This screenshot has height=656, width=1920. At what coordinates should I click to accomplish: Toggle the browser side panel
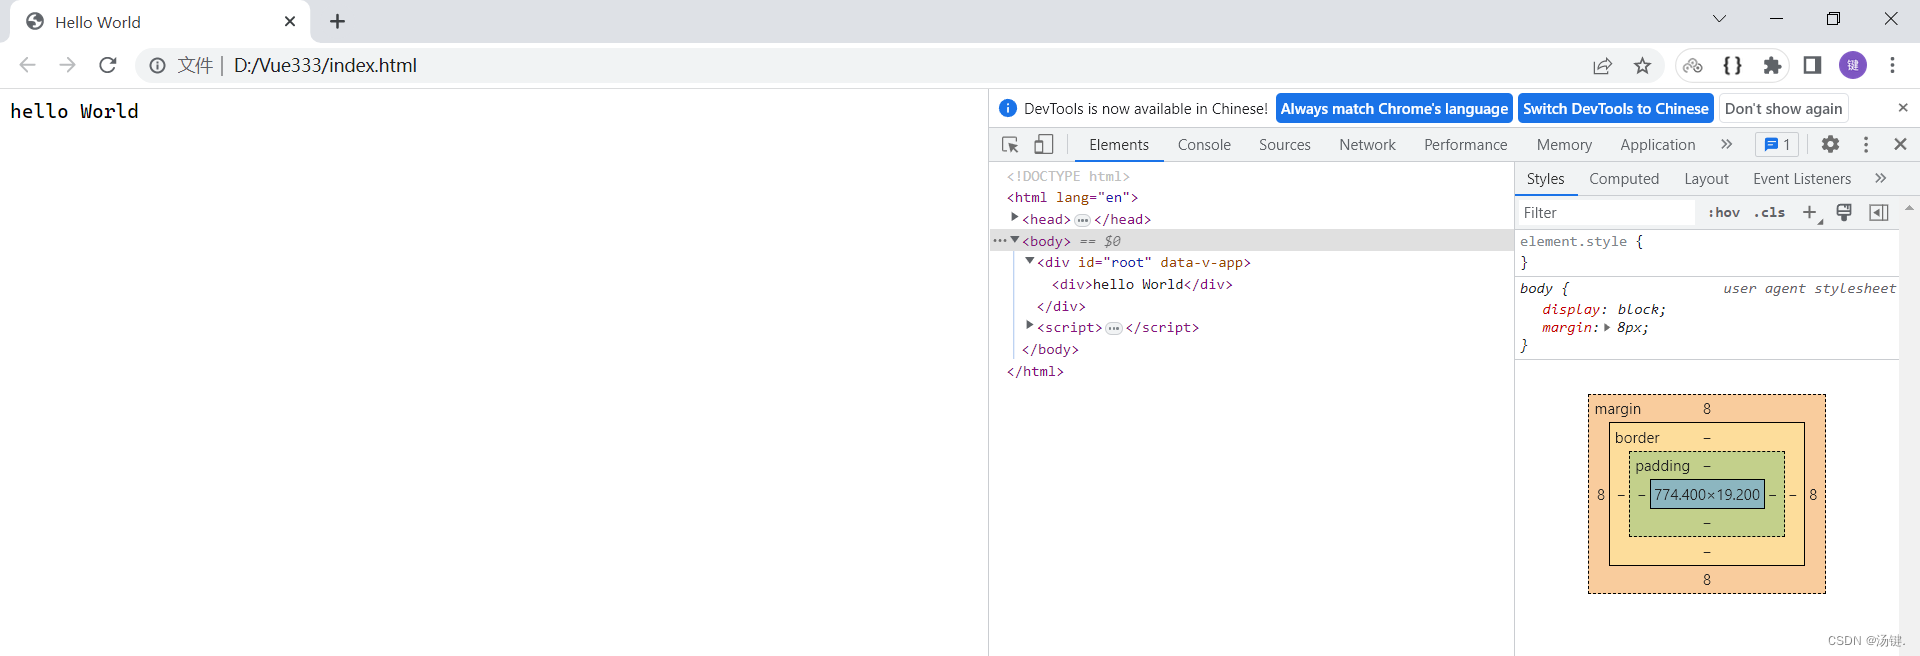click(1812, 65)
